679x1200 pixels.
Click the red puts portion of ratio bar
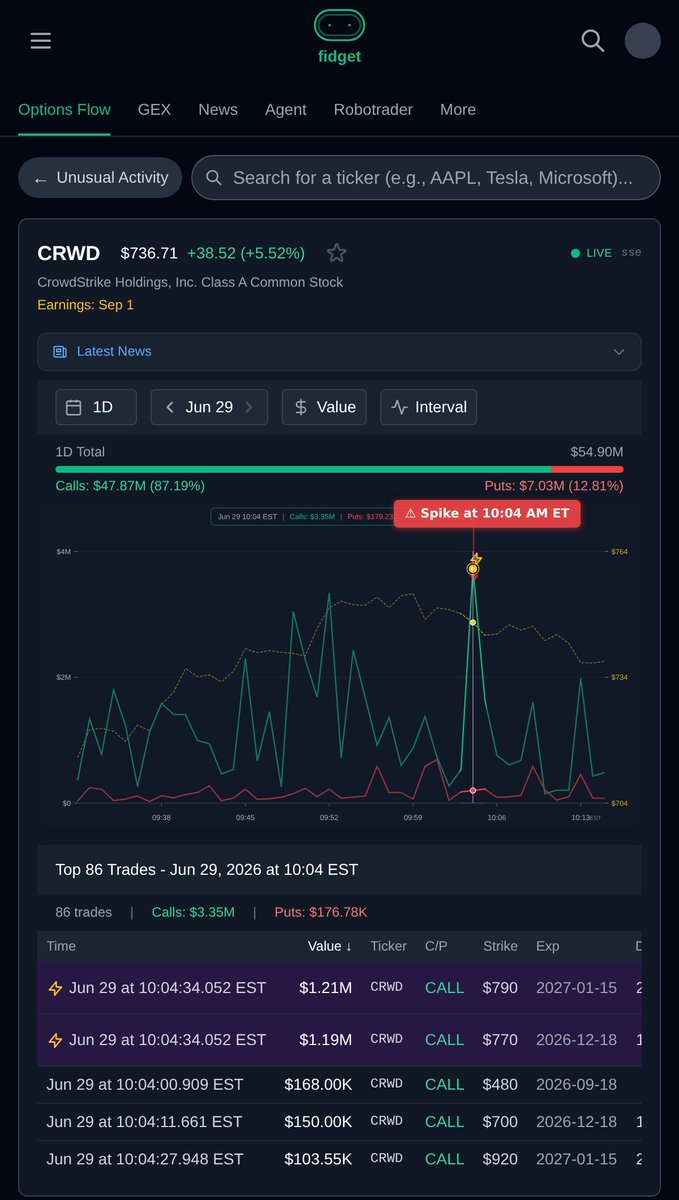coord(587,469)
